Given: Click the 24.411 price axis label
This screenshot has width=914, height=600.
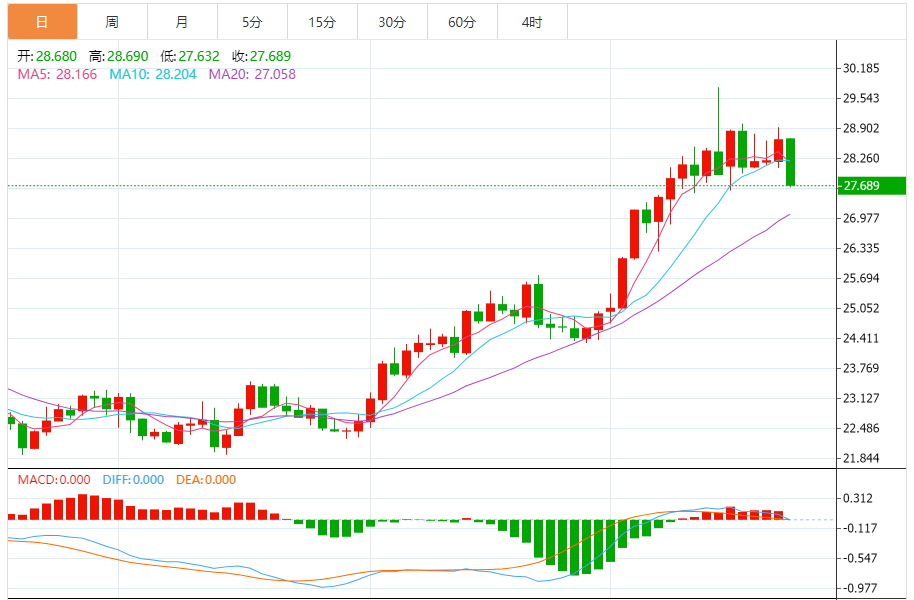Looking at the screenshot, I should (x=861, y=338).
